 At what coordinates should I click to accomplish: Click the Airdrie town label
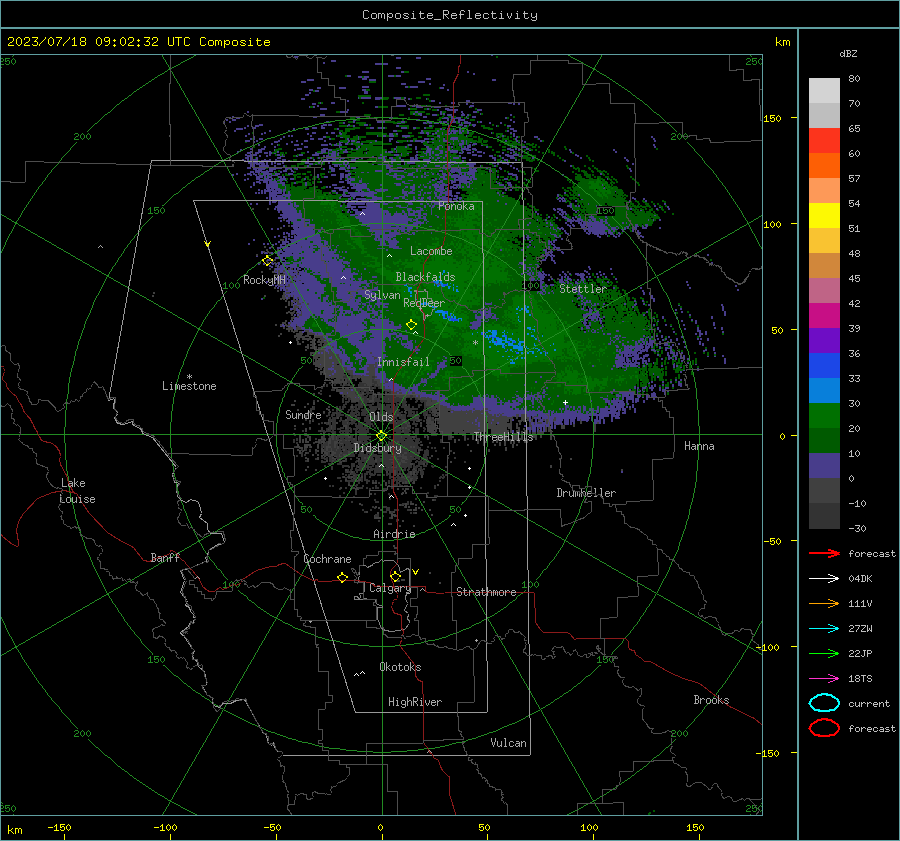(x=394, y=534)
